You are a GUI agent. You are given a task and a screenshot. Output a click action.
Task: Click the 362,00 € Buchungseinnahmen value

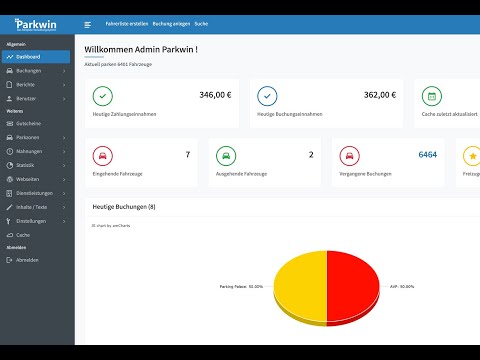pos(380,95)
